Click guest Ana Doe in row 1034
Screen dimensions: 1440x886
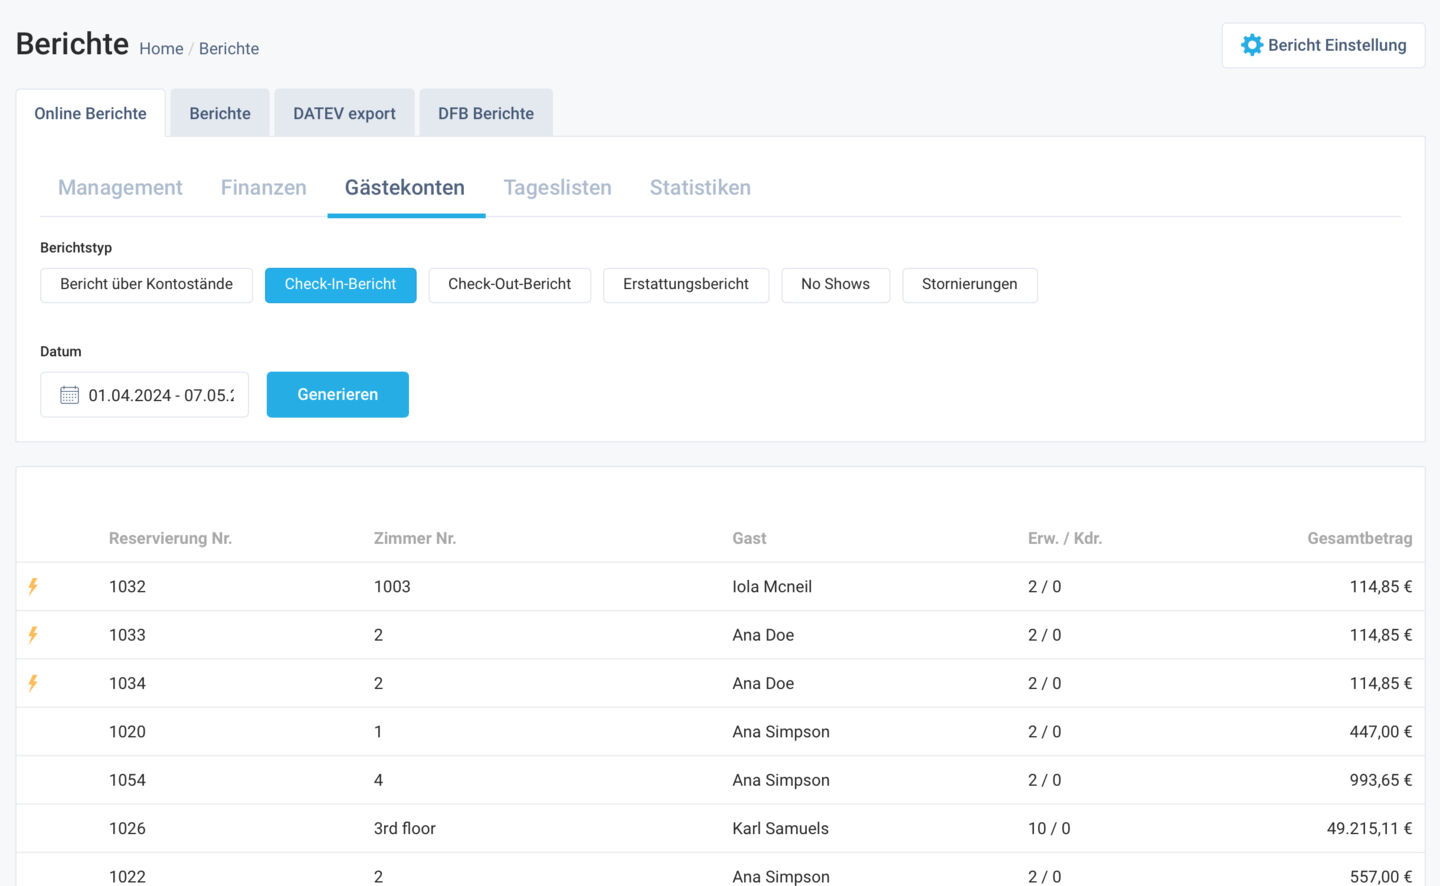763,684
